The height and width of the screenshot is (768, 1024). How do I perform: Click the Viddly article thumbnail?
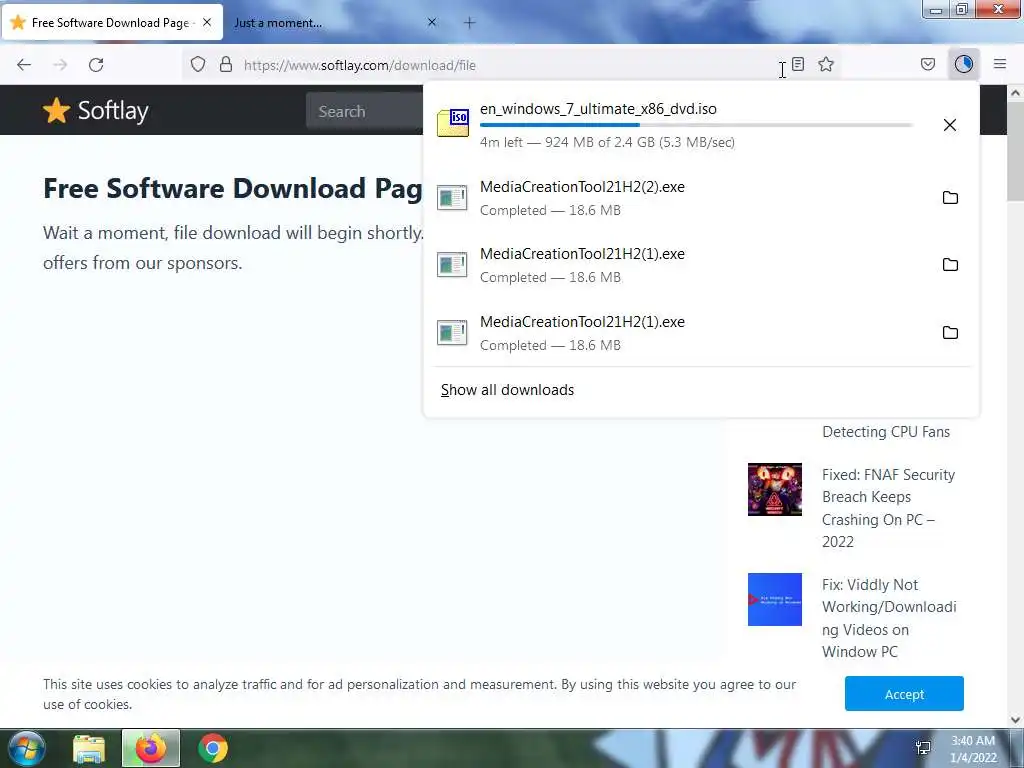[775, 600]
